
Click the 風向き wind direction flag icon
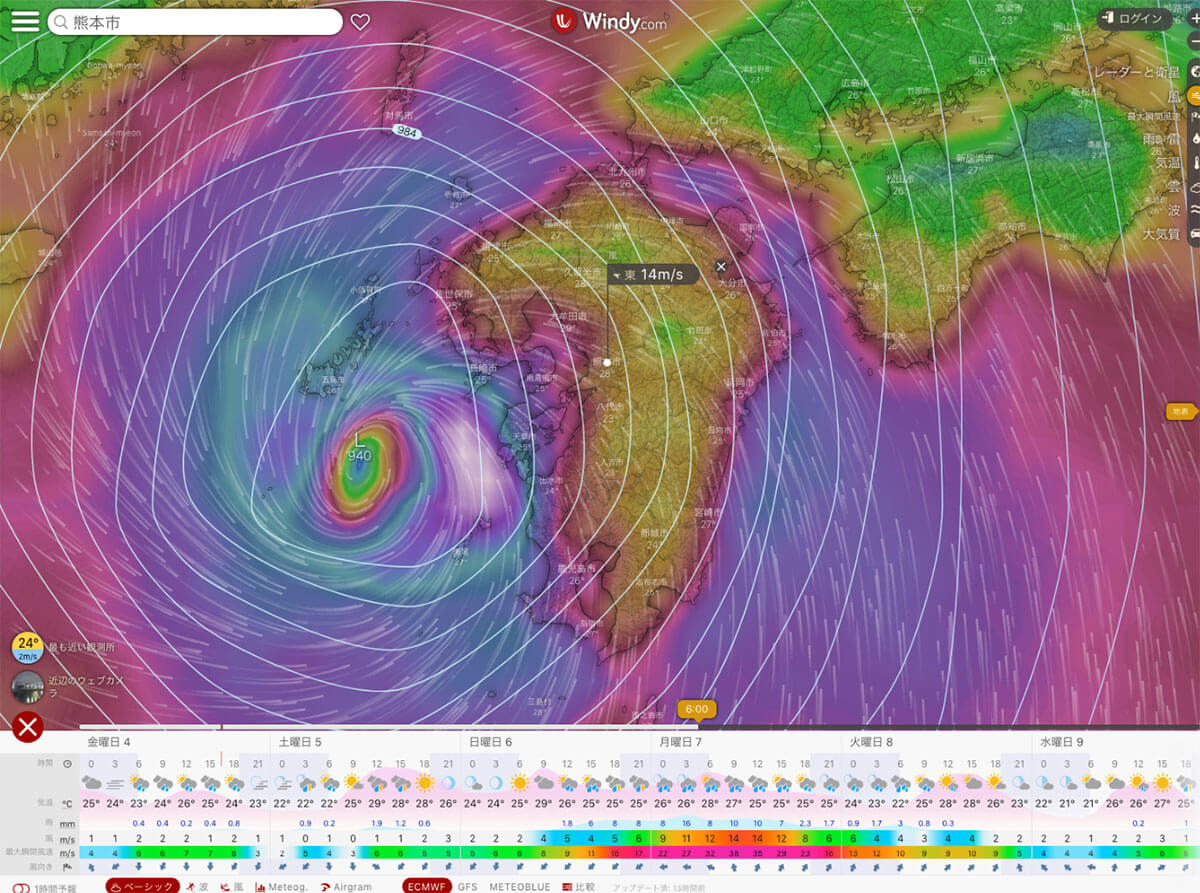pos(67,868)
